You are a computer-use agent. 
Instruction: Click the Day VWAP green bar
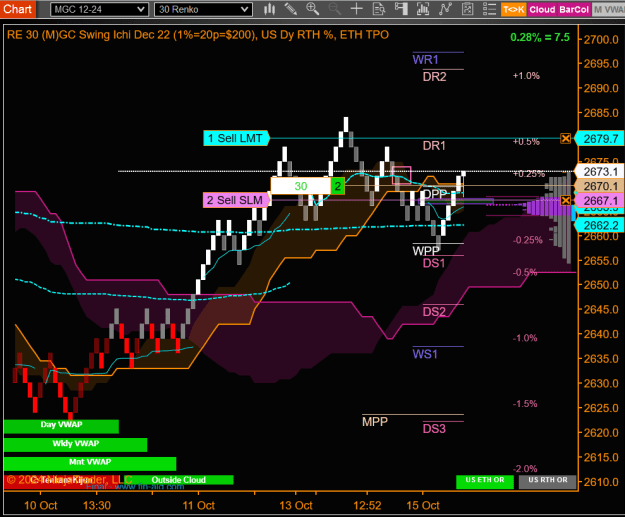[61, 426]
